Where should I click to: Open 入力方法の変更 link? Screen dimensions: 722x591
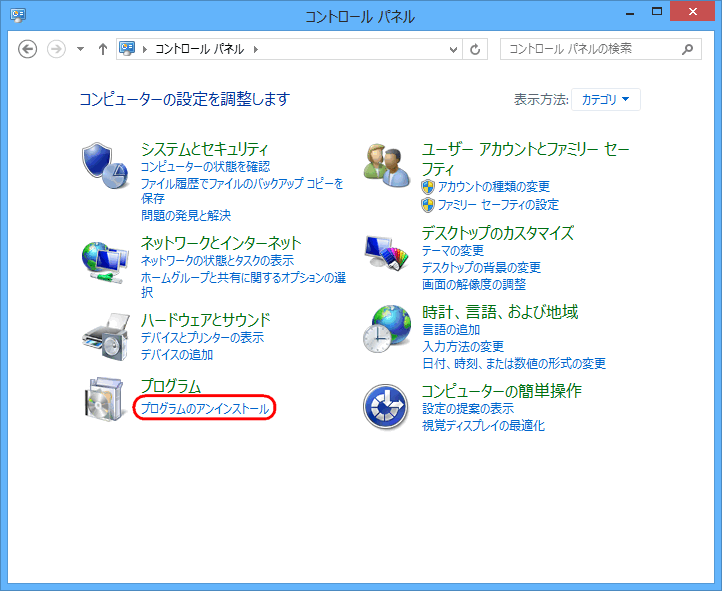pyautogui.click(x=463, y=346)
